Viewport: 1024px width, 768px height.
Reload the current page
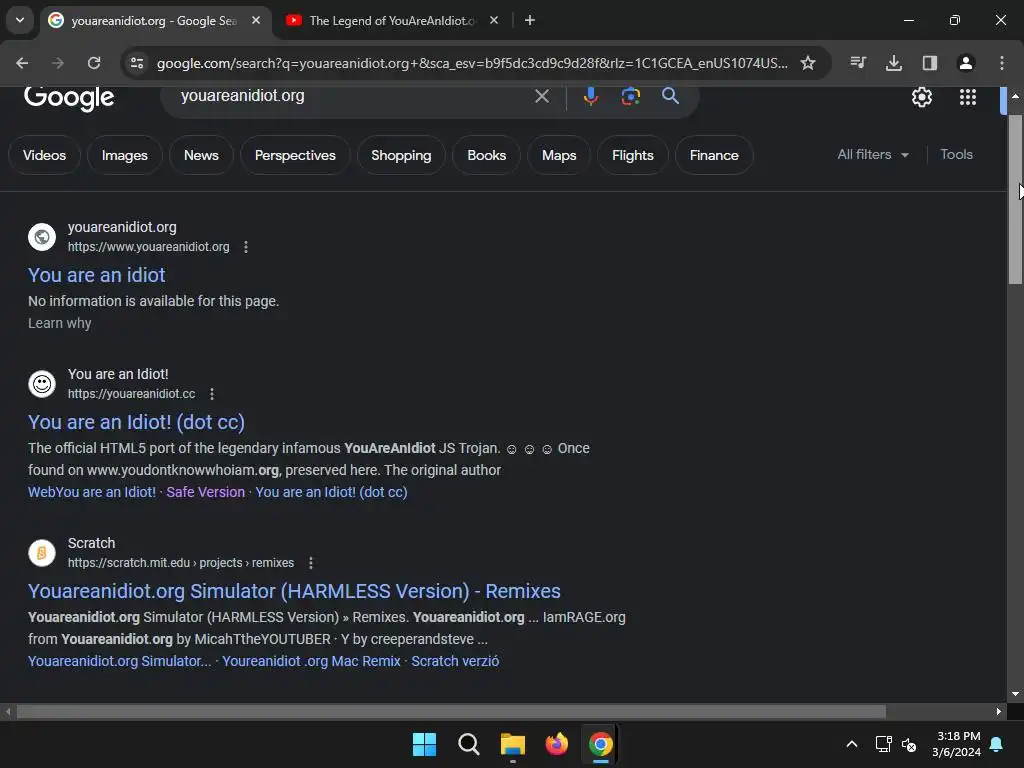(94, 63)
